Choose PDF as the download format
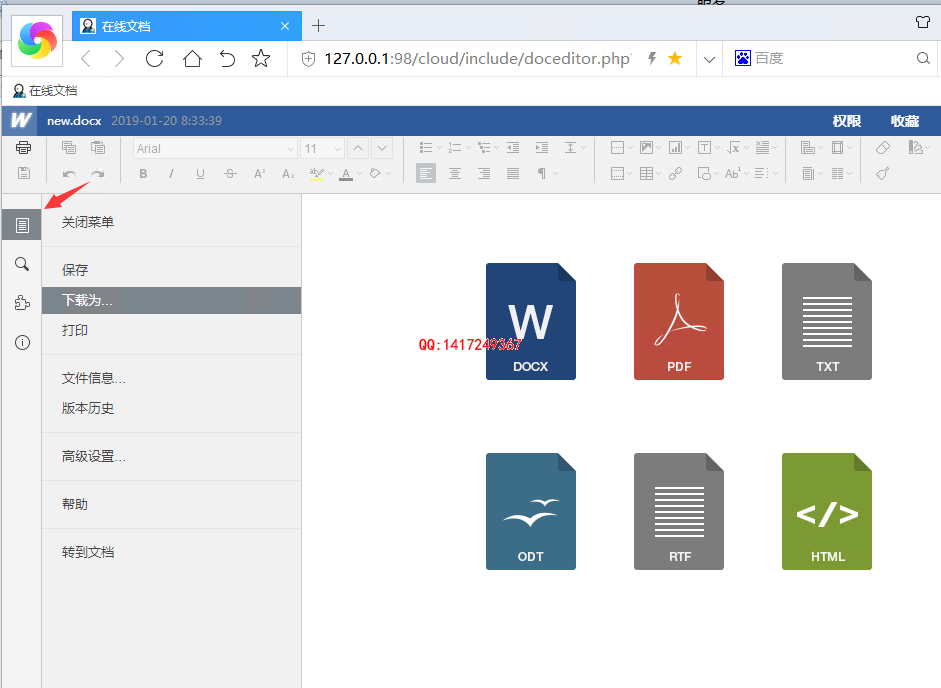 678,321
